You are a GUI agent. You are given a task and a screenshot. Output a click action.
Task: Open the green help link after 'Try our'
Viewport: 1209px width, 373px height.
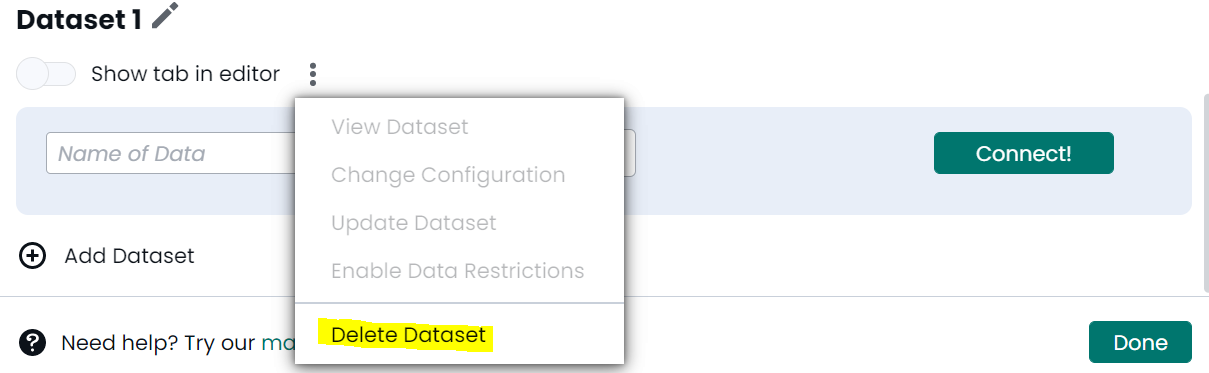coord(278,343)
